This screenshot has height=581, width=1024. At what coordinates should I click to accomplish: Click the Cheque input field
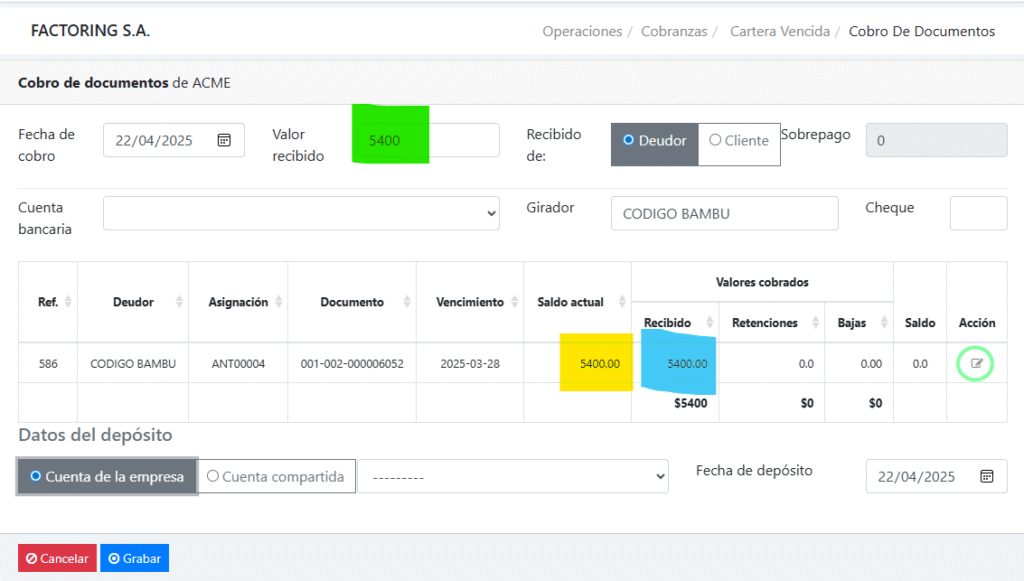point(977,213)
